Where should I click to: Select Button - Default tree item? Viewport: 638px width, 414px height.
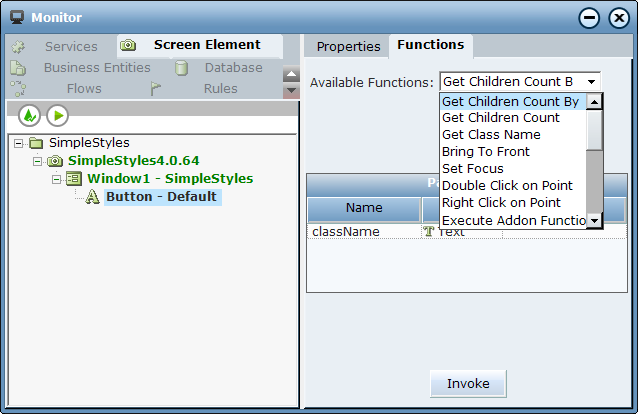tap(162, 197)
